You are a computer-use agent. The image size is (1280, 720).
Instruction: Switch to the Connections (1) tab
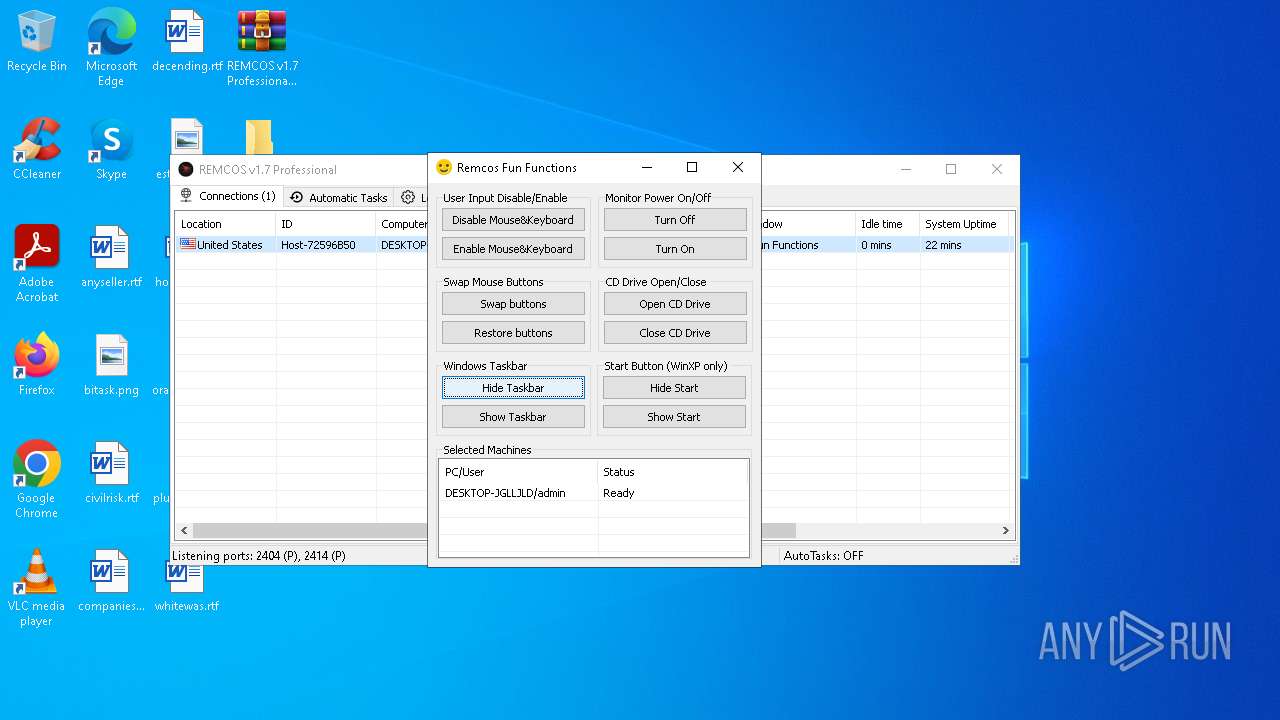click(x=228, y=197)
